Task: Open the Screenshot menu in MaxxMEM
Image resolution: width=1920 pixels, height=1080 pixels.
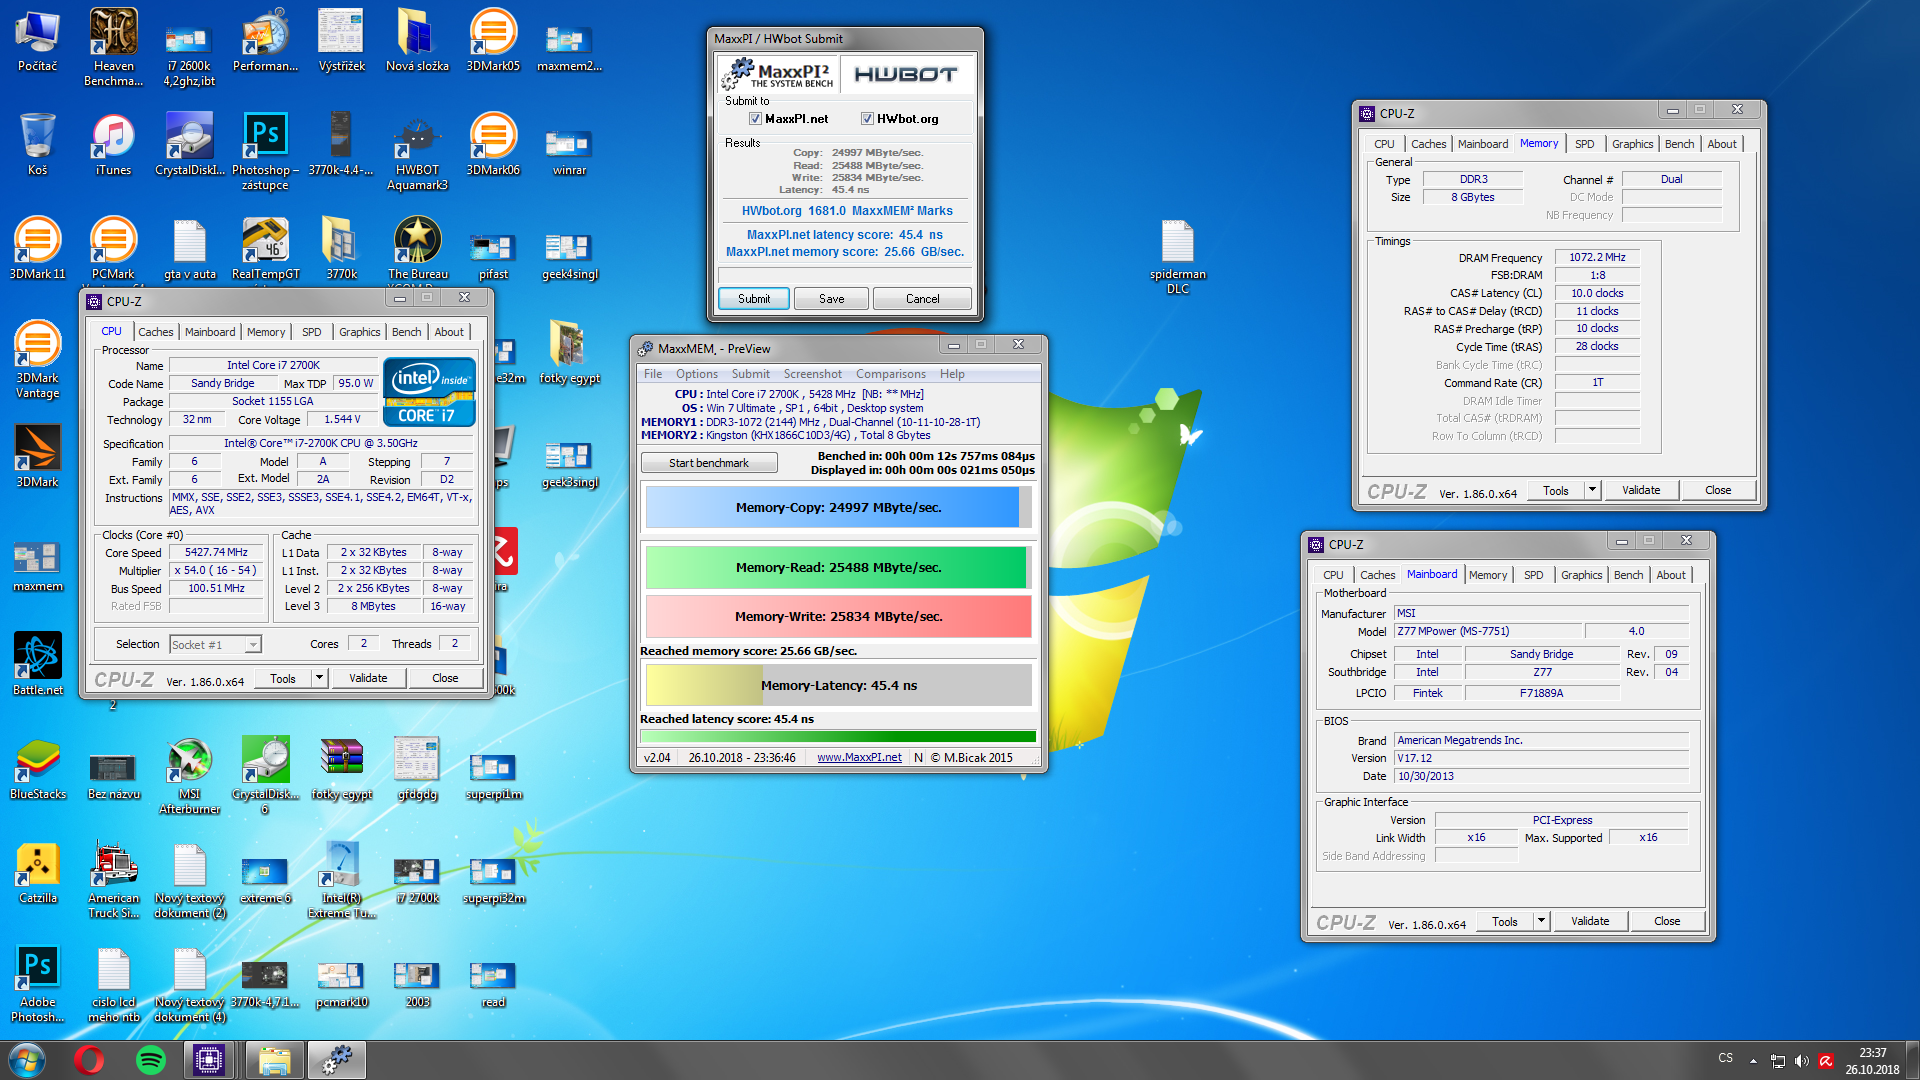Action: (x=812, y=374)
